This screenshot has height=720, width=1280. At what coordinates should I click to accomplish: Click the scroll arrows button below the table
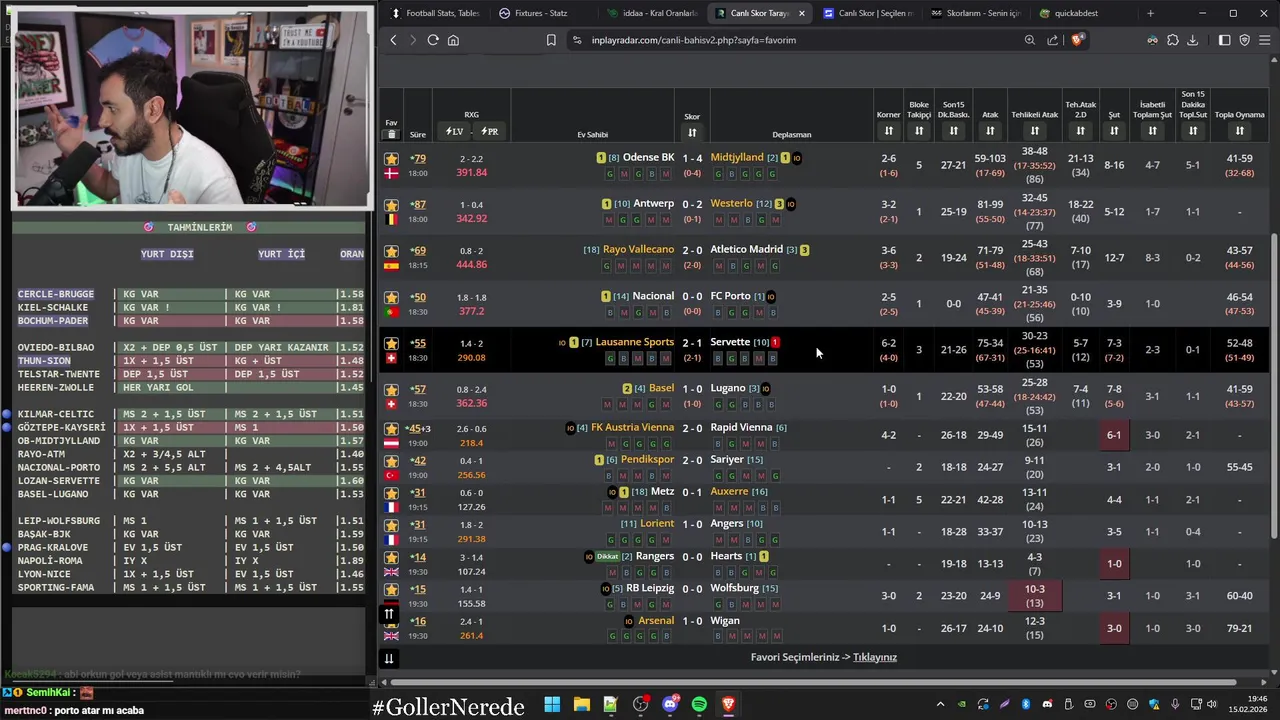click(x=389, y=658)
